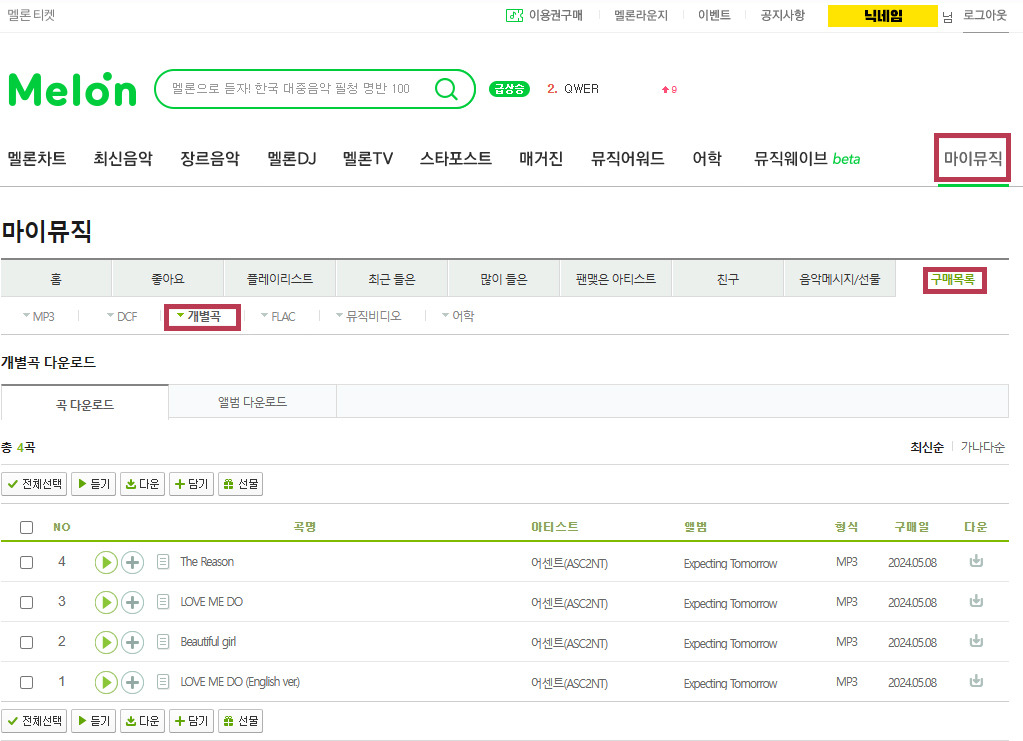Click the Melon search input field
The height and width of the screenshot is (741, 1023).
[292, 89]
